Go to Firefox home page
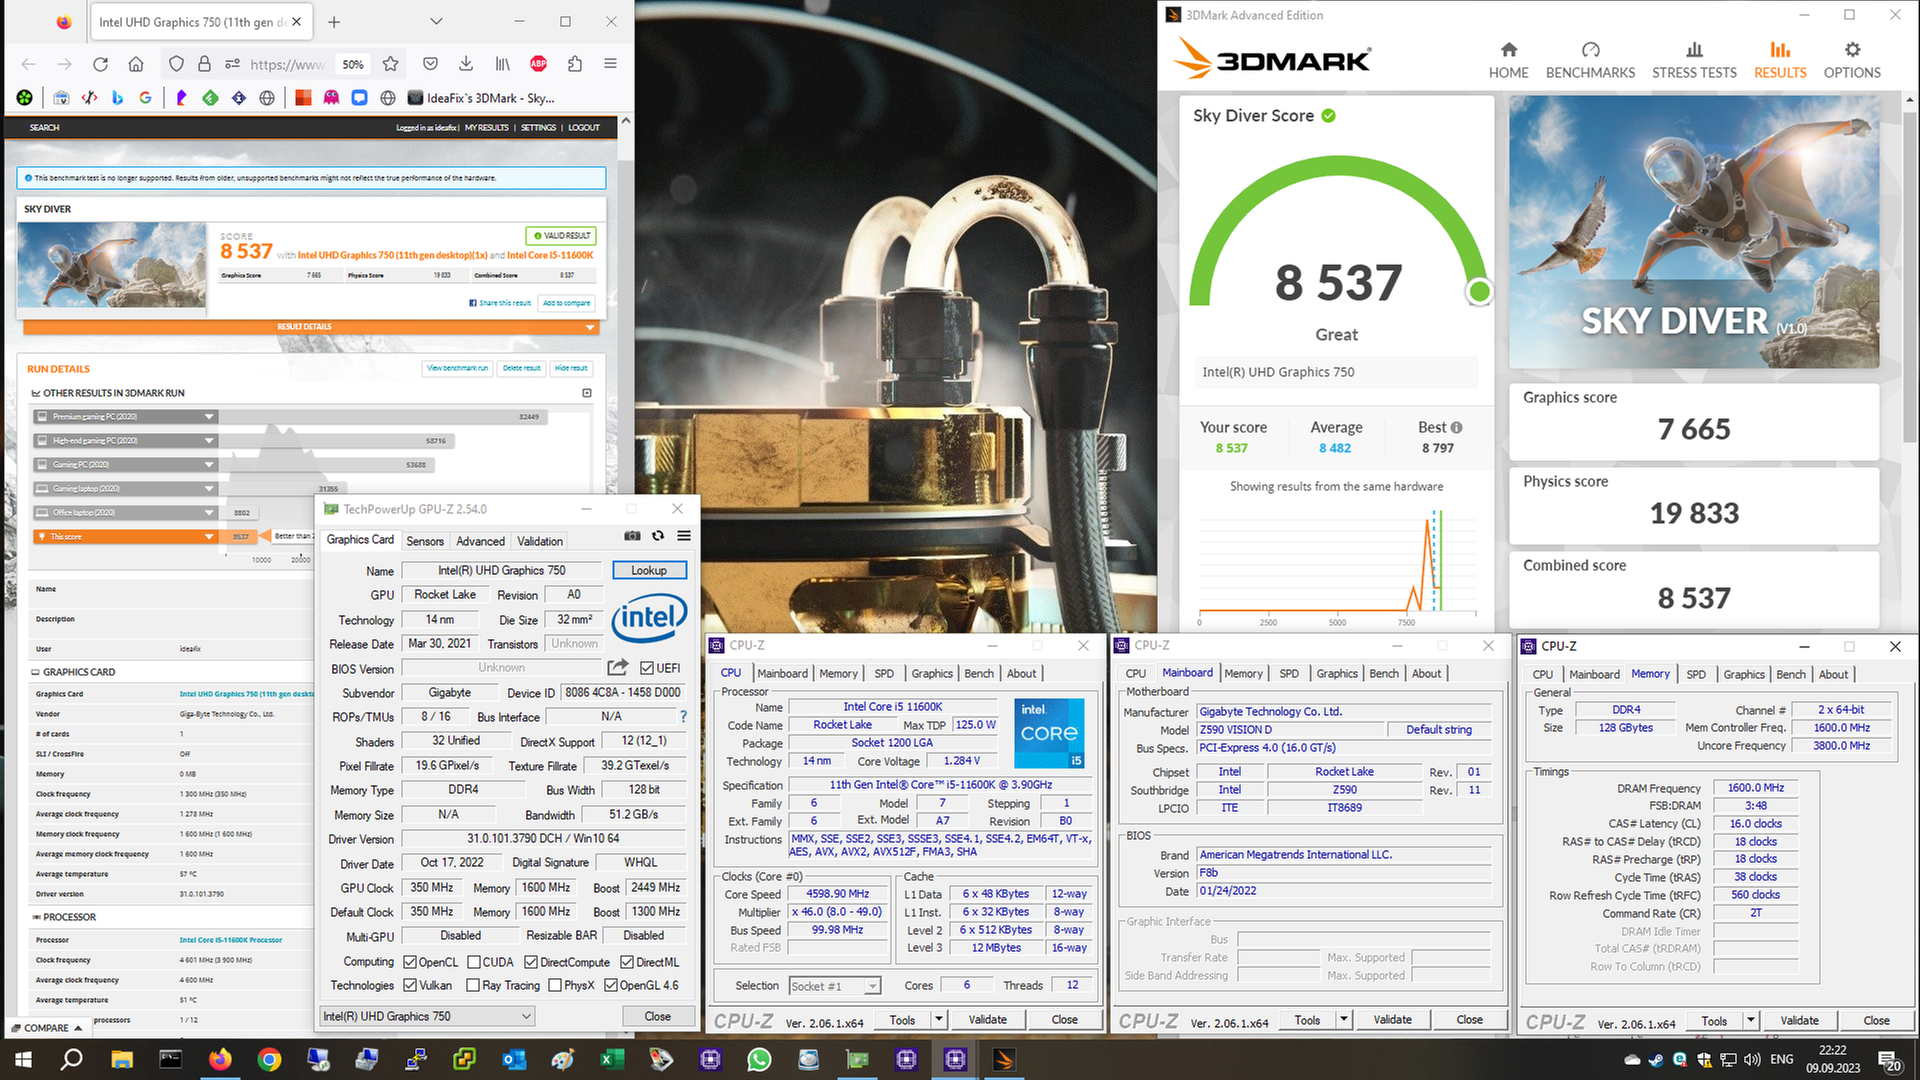The width and height of the screenshot is (1920, 1080). [136, 64]
